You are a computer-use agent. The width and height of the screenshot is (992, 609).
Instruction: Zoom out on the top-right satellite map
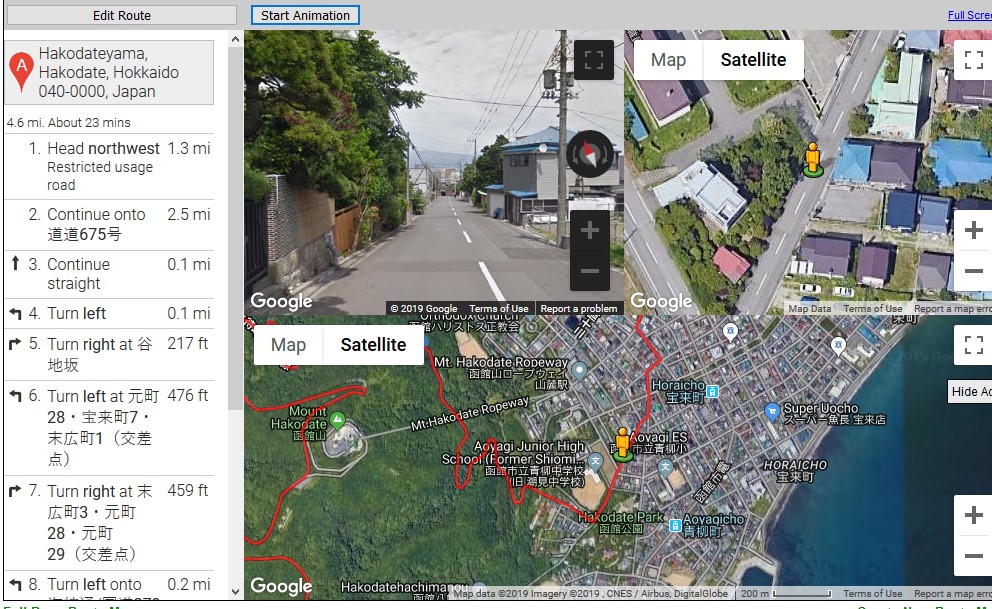tap(974, 271)
